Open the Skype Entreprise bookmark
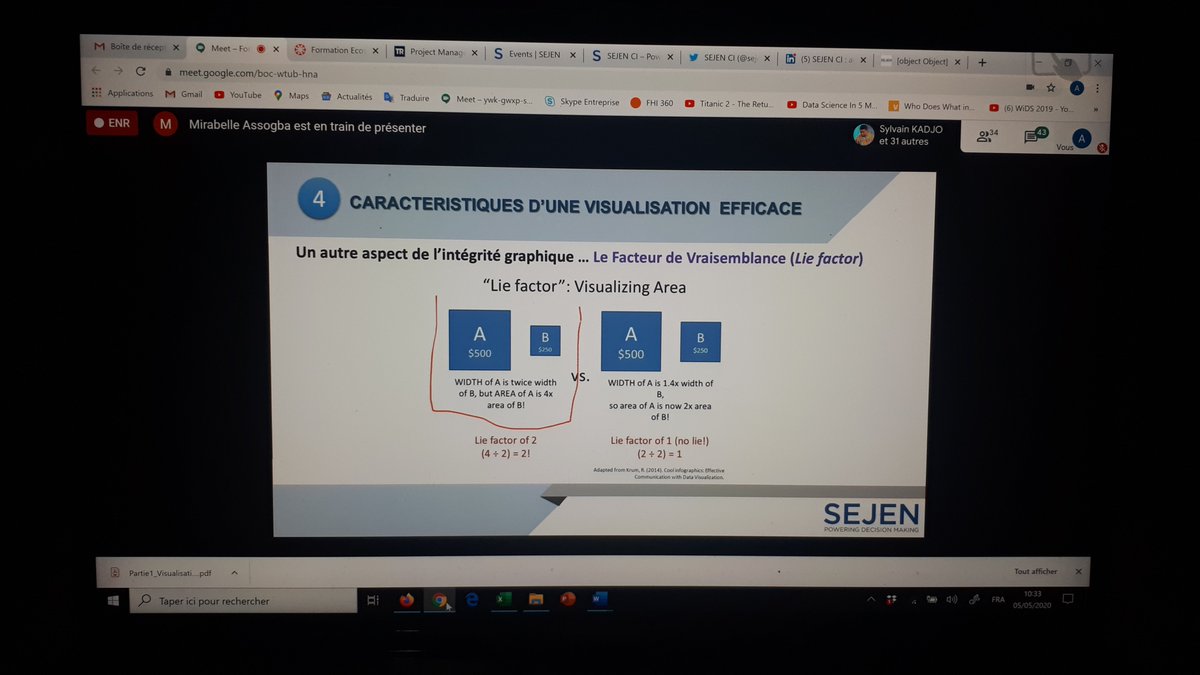1200x675 pixels. [582, 102]
